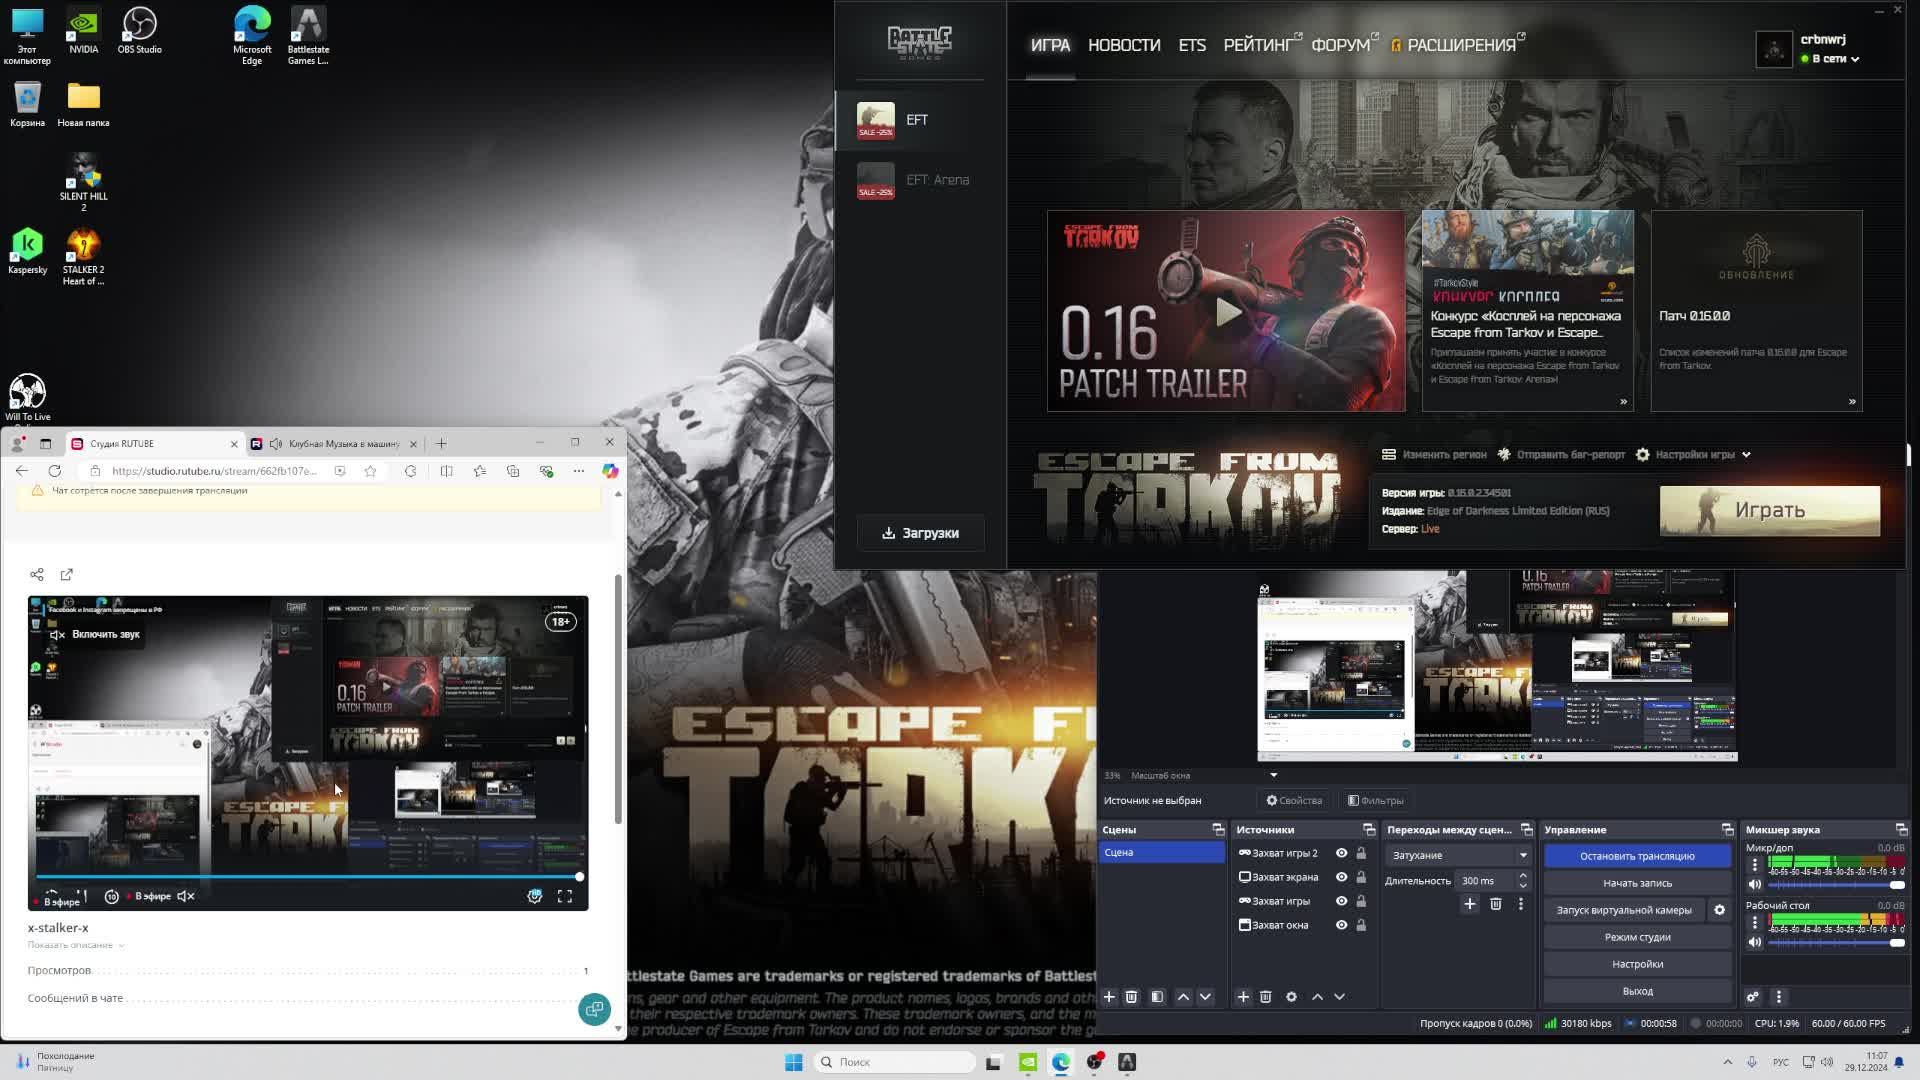
Task: Delete selected scene with Scenes trash icon
Action: point(1131,997)
